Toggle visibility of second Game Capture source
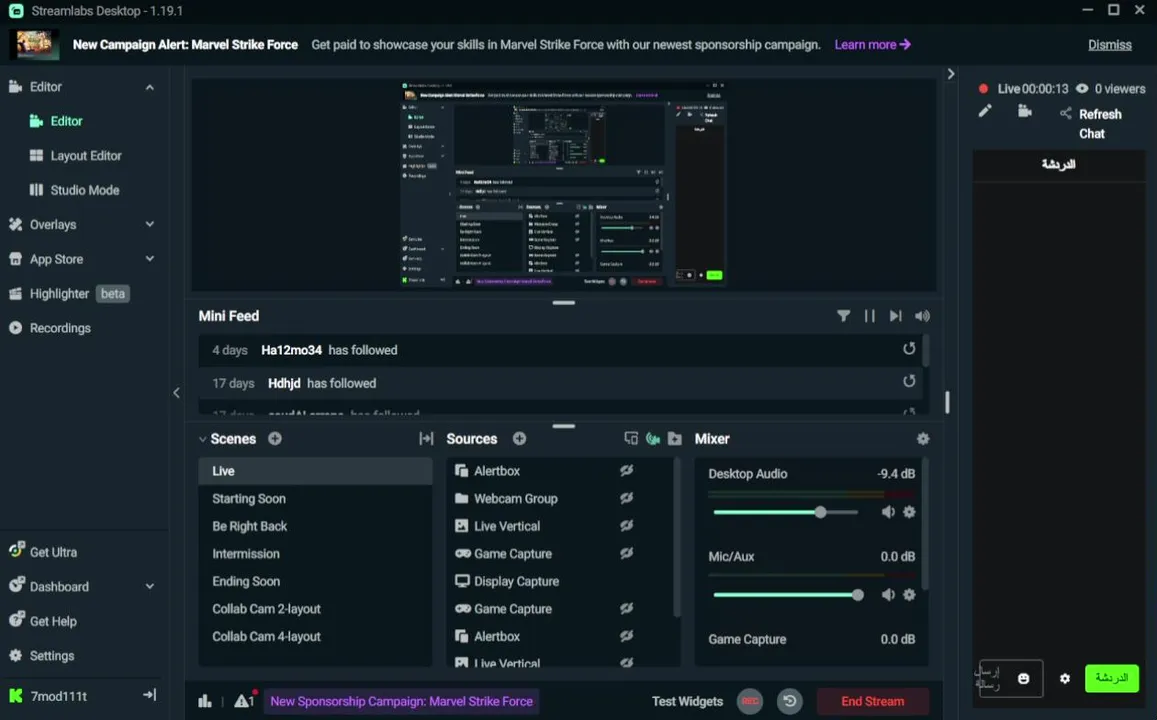This screenshot has width=1157, height=720. (626, 609)
